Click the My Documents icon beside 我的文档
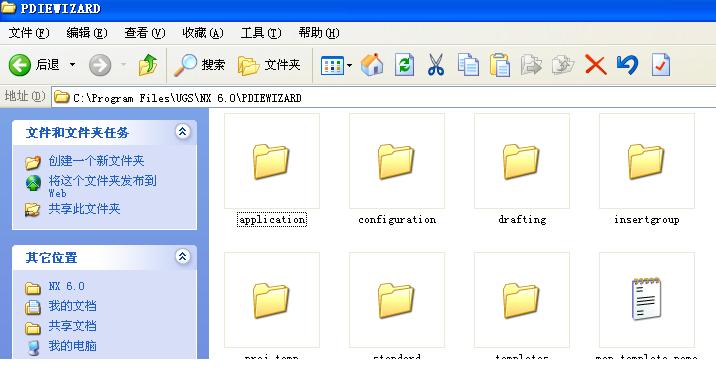The height and width of the screenshot is (370, 716). (33, 307)
